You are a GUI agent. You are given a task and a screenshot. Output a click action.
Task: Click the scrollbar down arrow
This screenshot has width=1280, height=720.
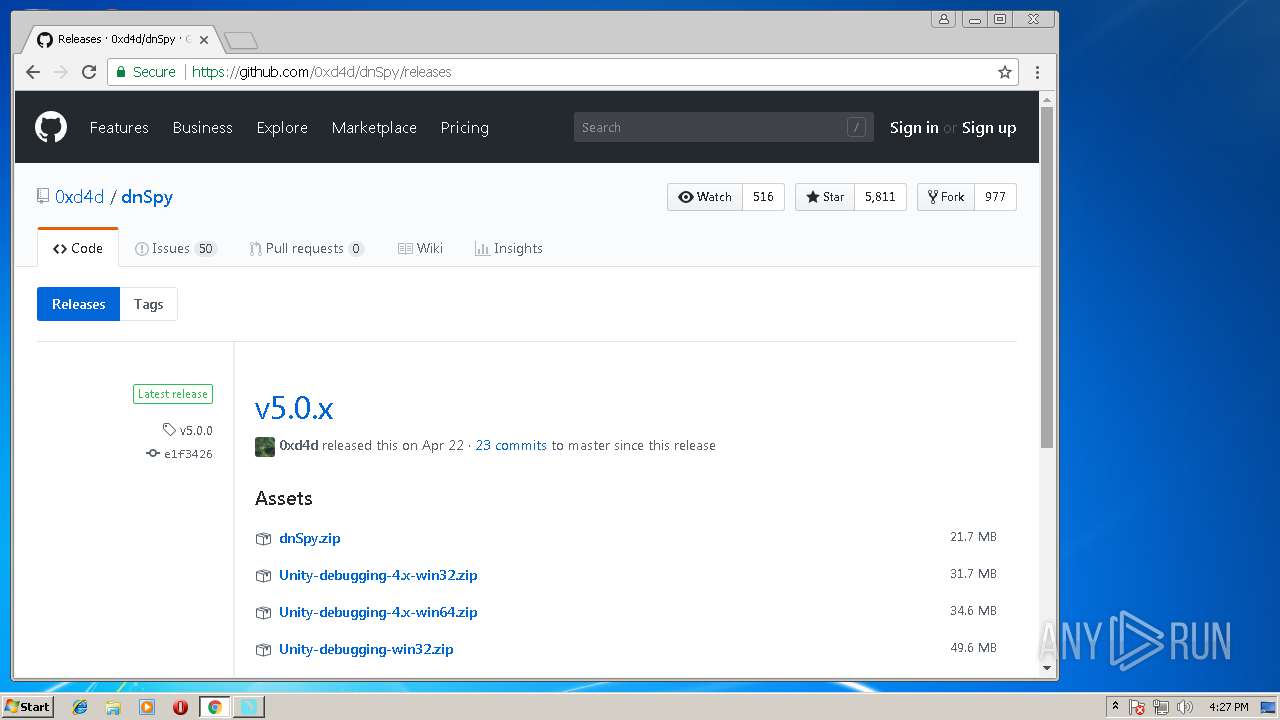coord(1047,668)
